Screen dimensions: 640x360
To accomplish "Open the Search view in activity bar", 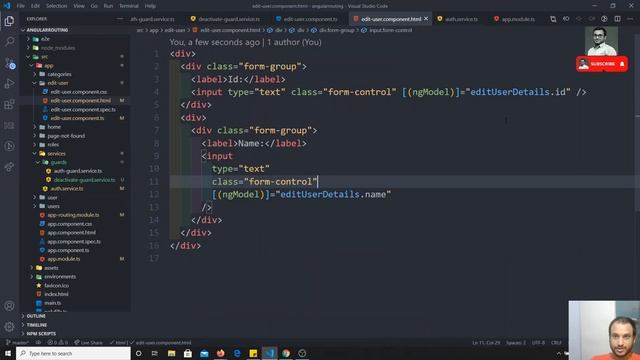I will tap(9, 42).
